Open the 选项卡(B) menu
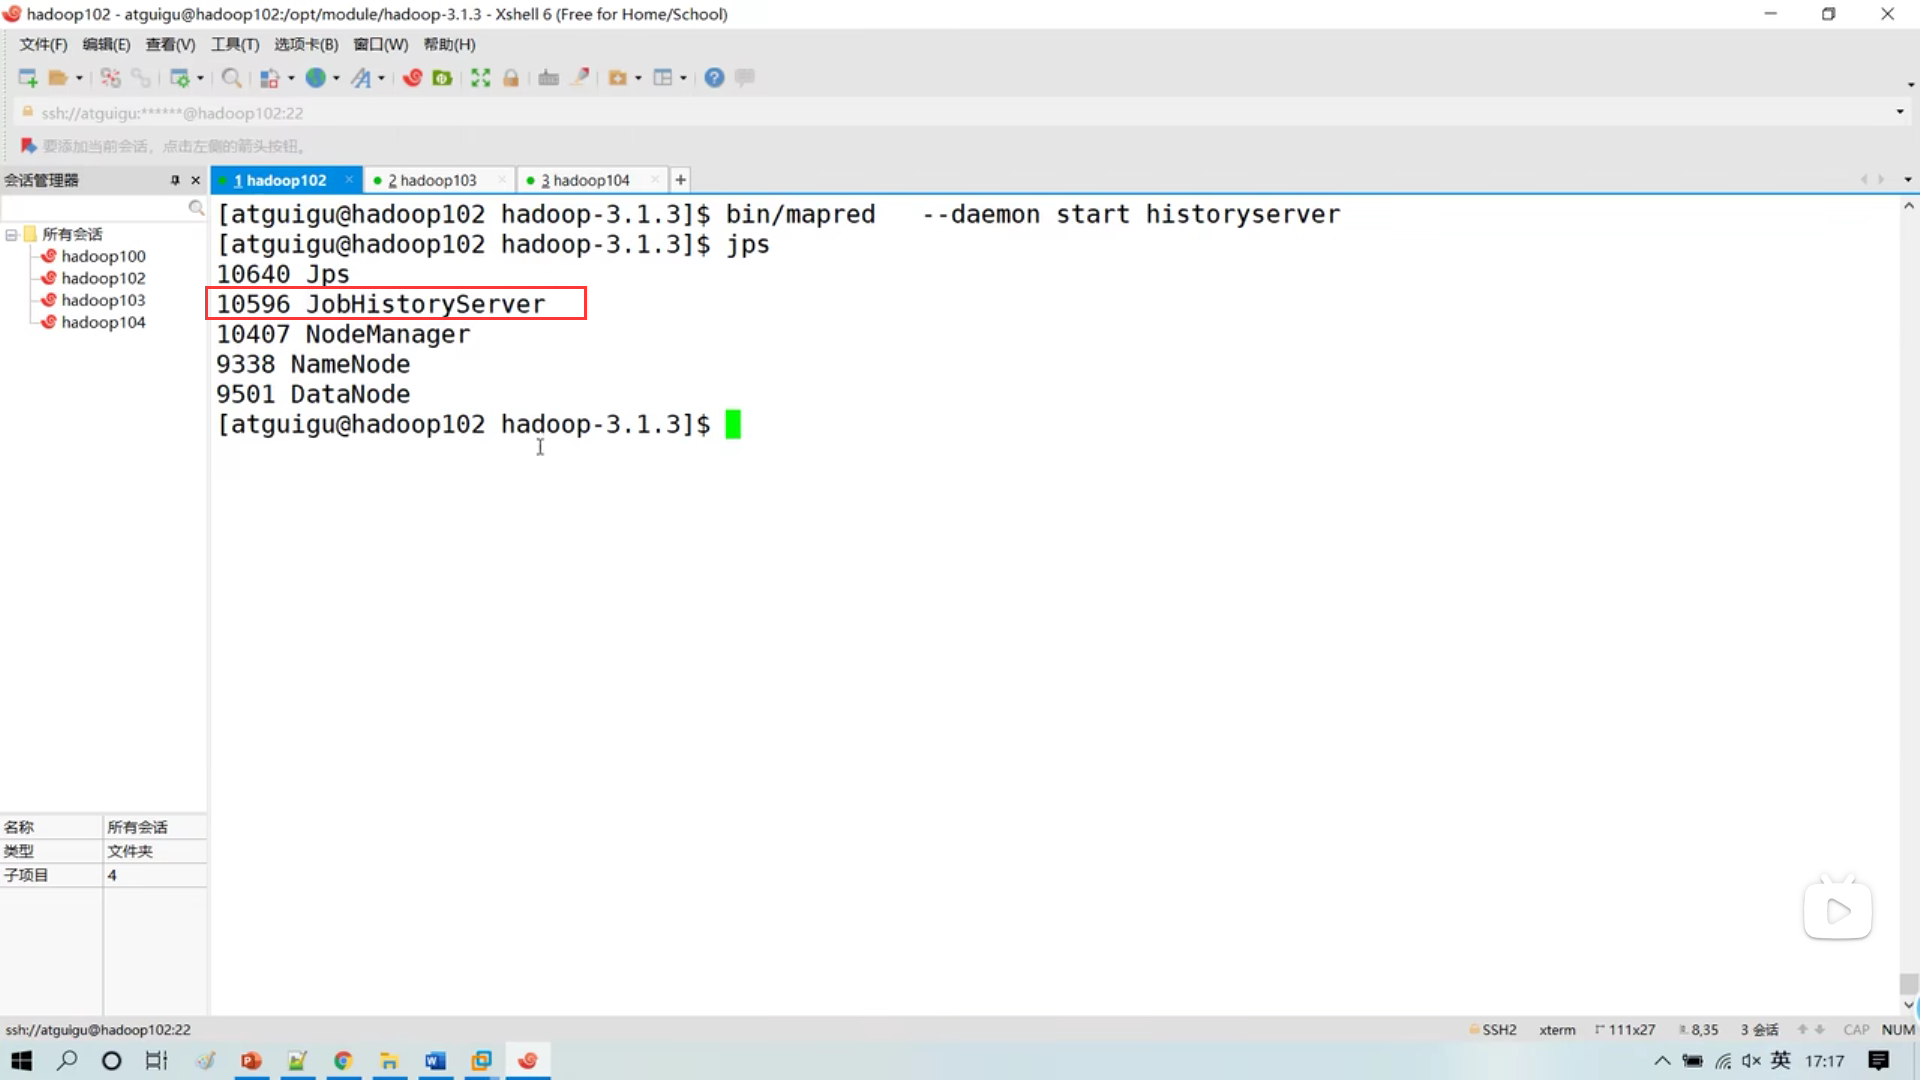The width and height of the screenshot is (1920, 1080). click(306, 44)
